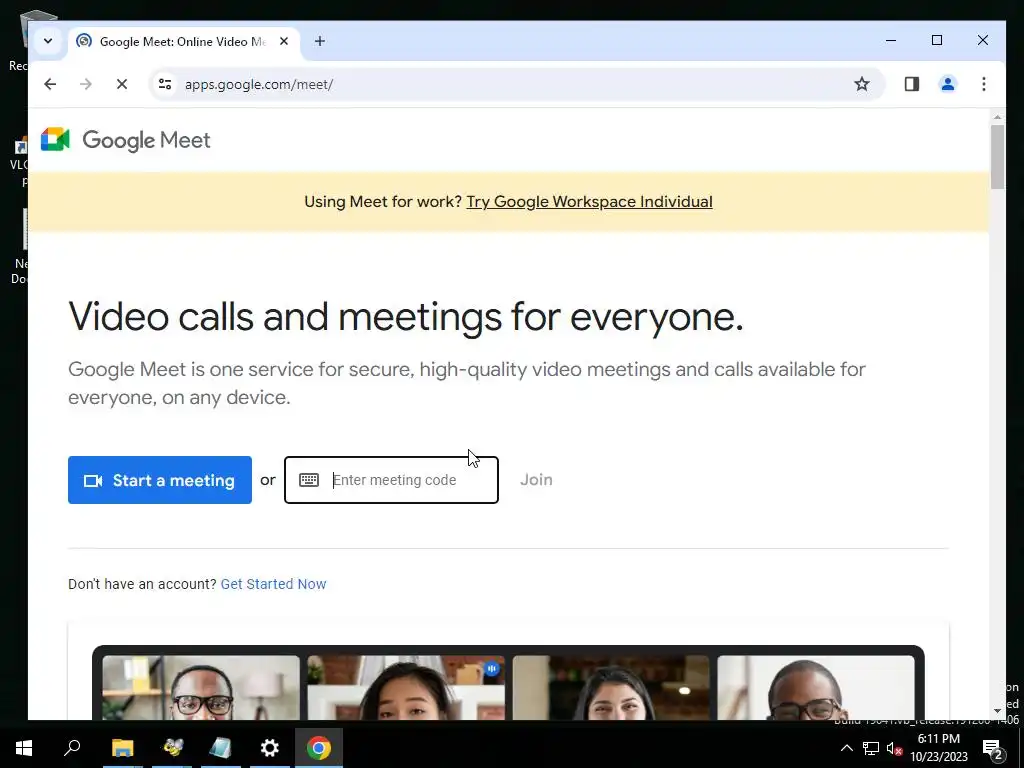Show hidden system tray icons
Viewport: 1024px width, 768px height.
pyautogui.click(x=846, y=748)
